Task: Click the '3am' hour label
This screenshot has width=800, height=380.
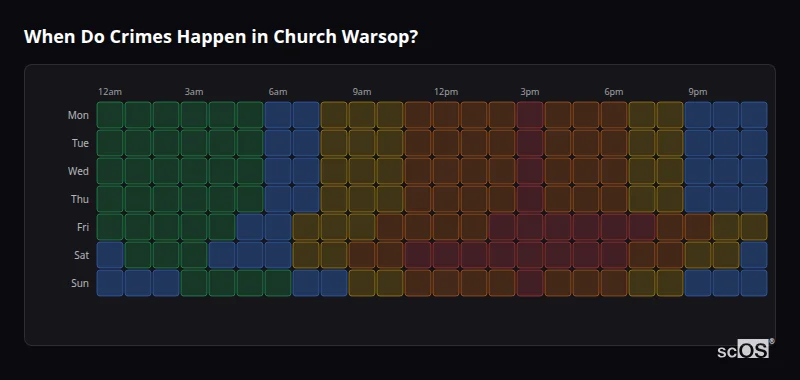Action: point(194,92)
